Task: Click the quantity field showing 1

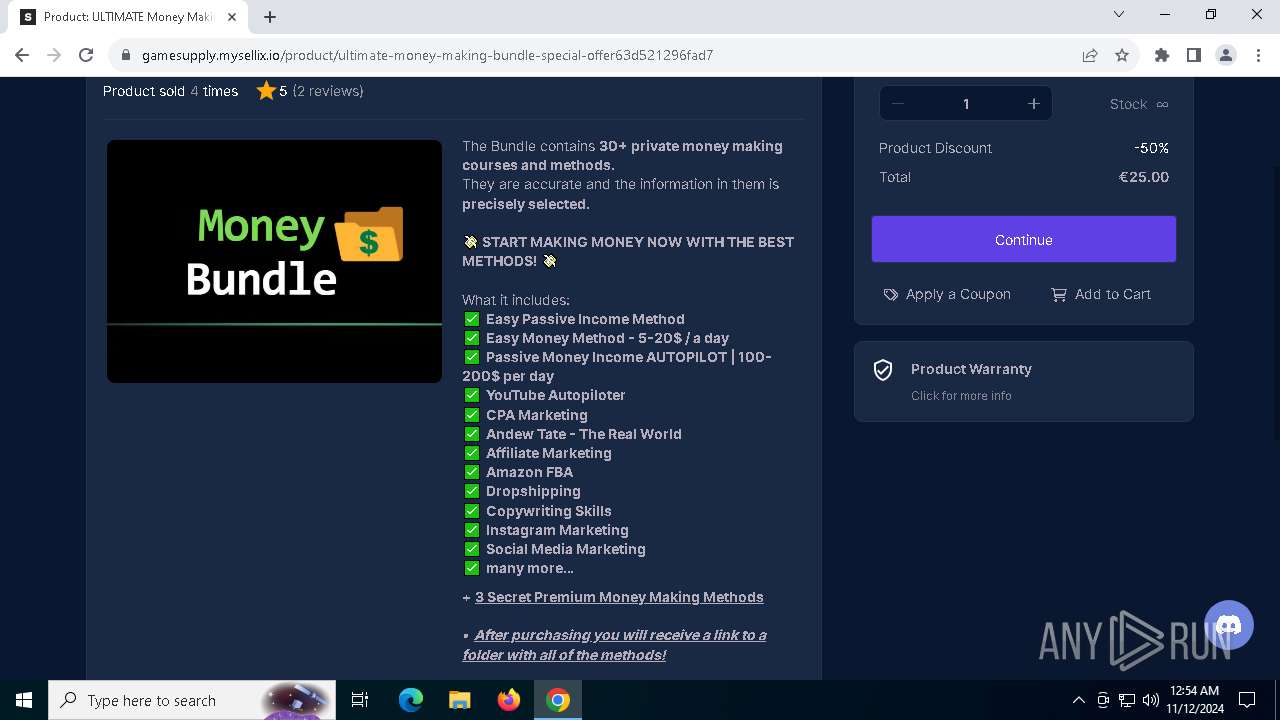Action: [x=966, y=104]
